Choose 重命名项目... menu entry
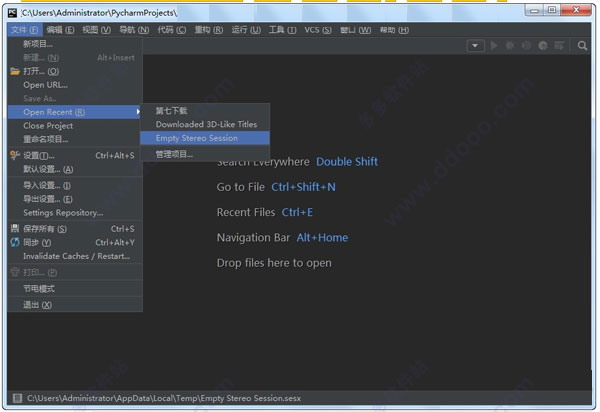 (75, 139)
